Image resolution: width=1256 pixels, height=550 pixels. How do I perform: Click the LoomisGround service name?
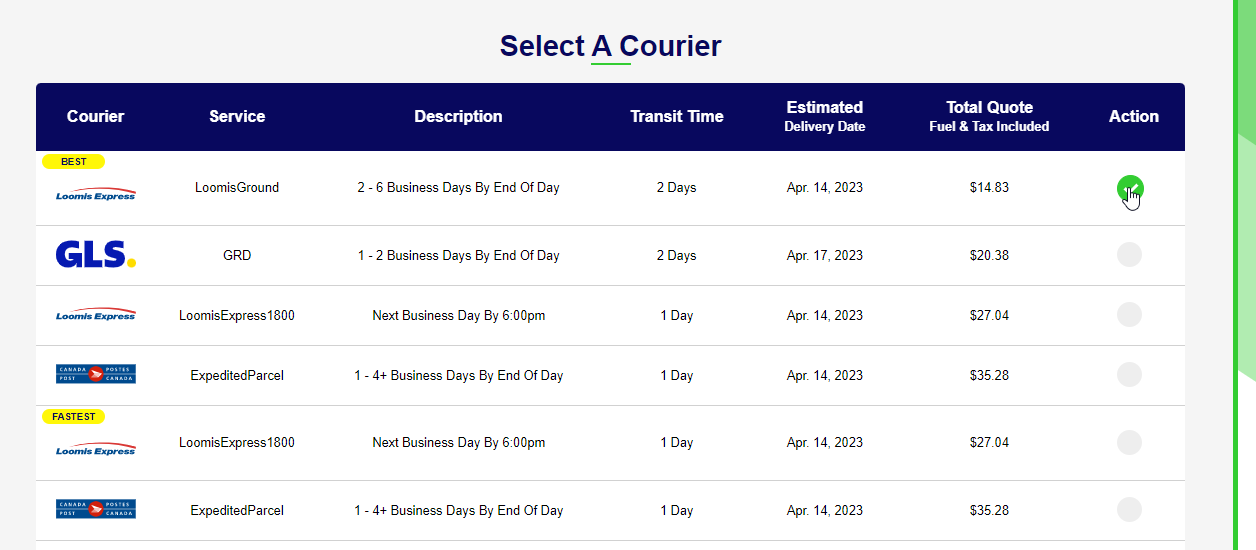pyautogui.click(x=237, y=187)
